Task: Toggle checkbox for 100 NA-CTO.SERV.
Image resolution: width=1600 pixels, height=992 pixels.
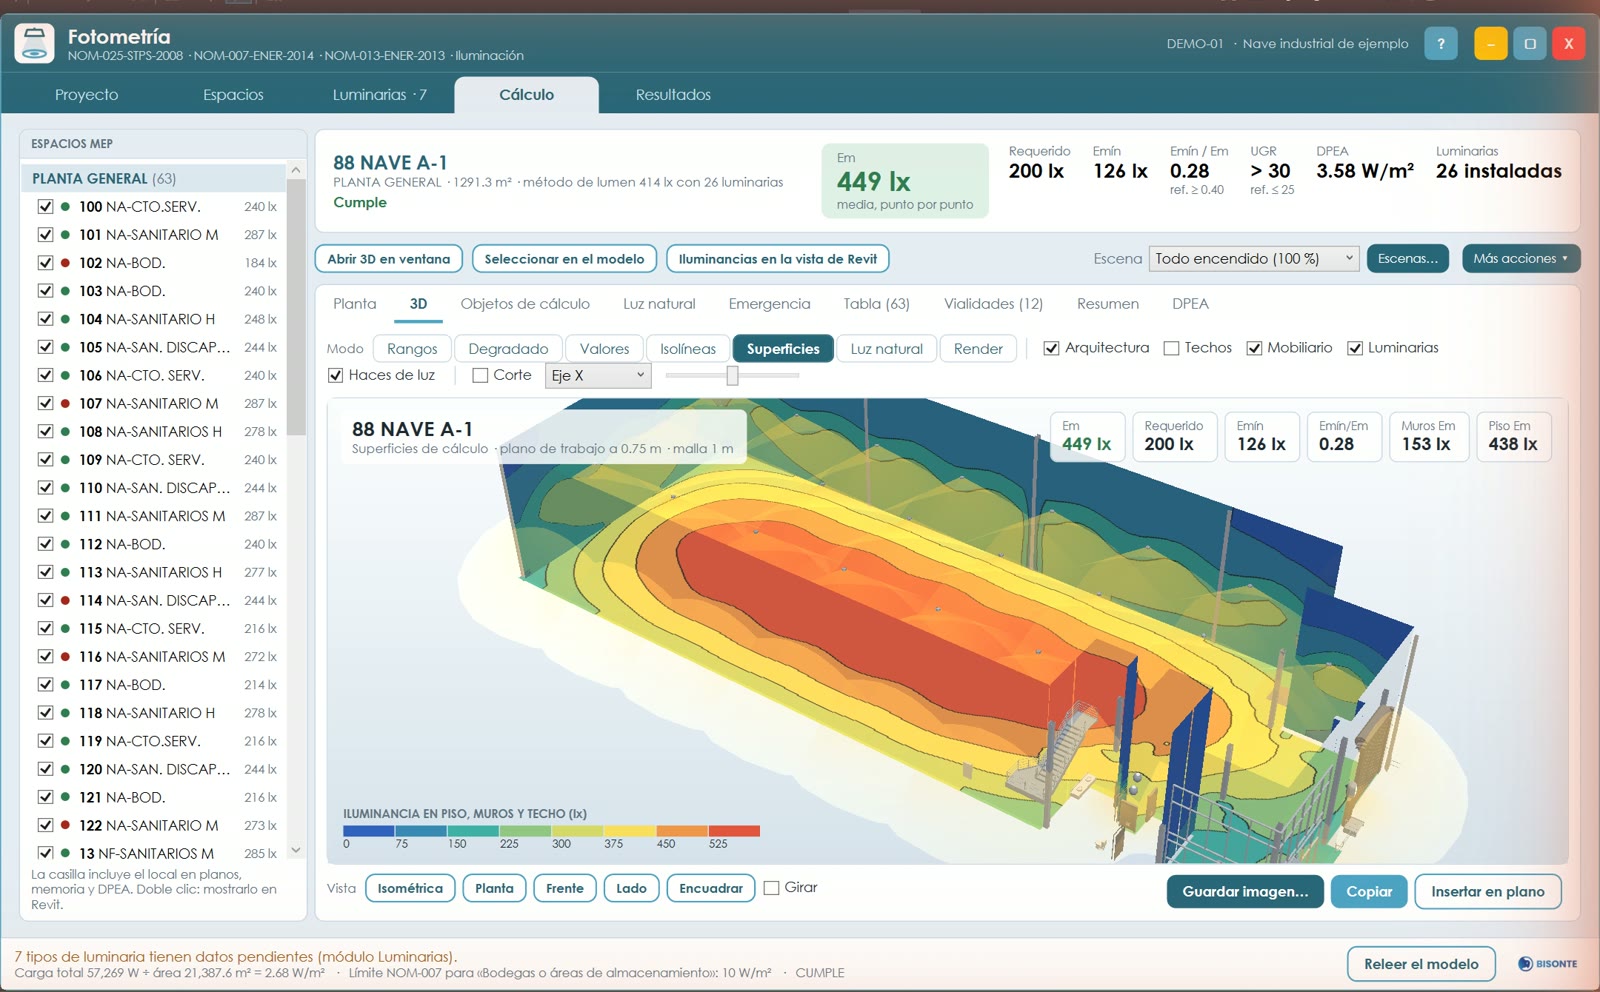Action: pyautogui.click(x=45, y=207)
